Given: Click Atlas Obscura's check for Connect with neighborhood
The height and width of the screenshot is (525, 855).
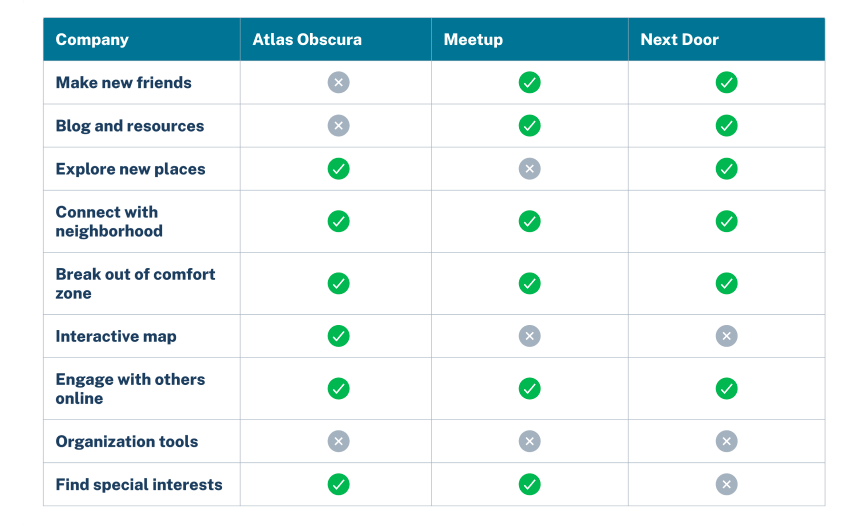Looking at the screenshot, I should pos(338,221).
